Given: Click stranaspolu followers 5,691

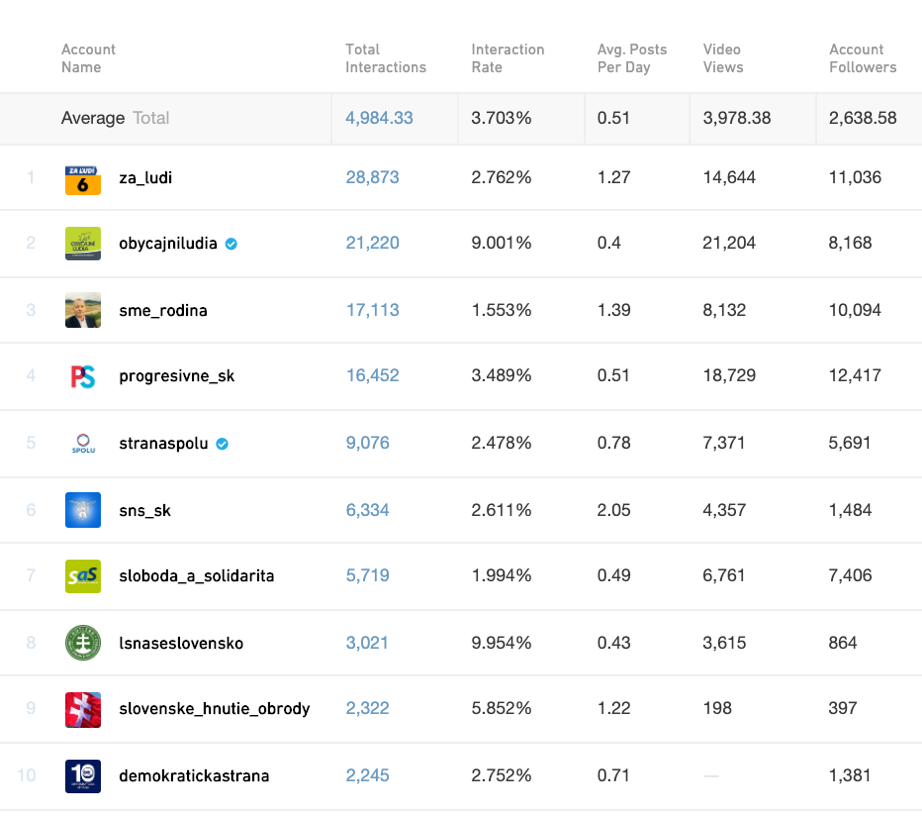Looking at the screenshot, I should 850,443.
